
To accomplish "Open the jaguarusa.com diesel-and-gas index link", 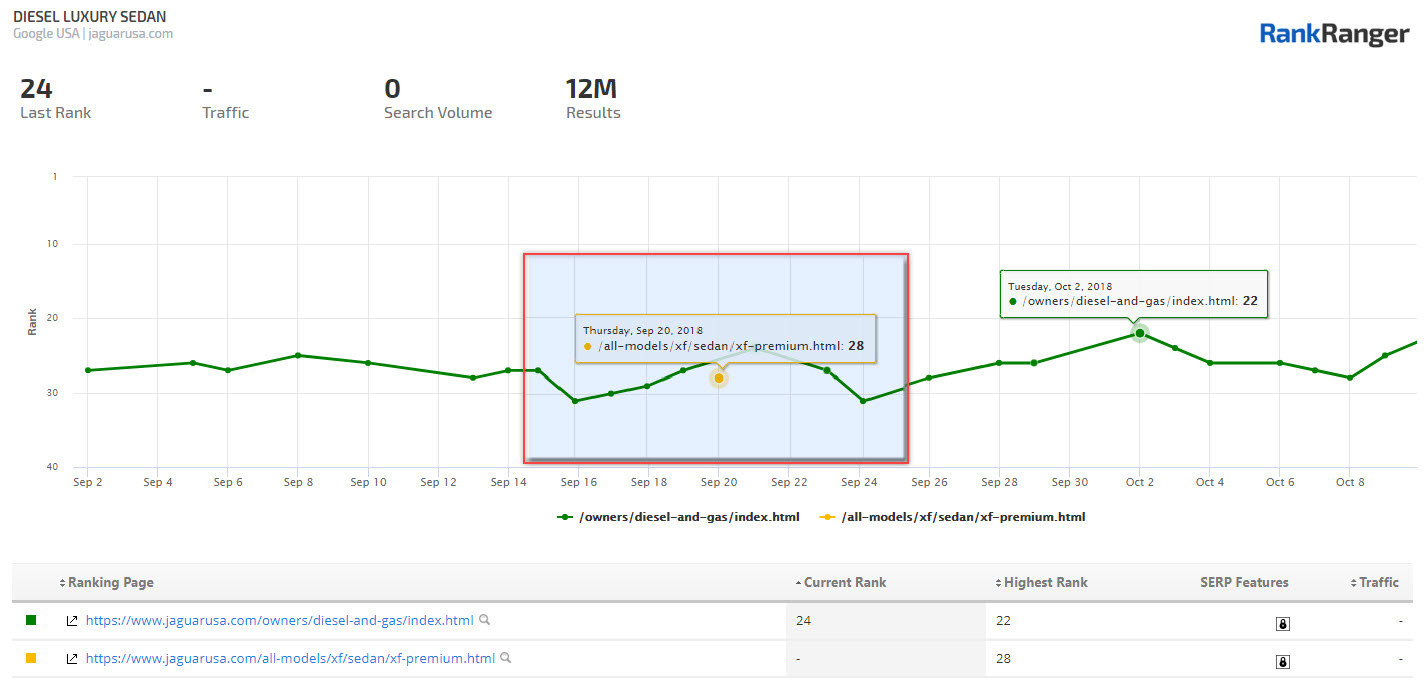I will pos(279,621).
